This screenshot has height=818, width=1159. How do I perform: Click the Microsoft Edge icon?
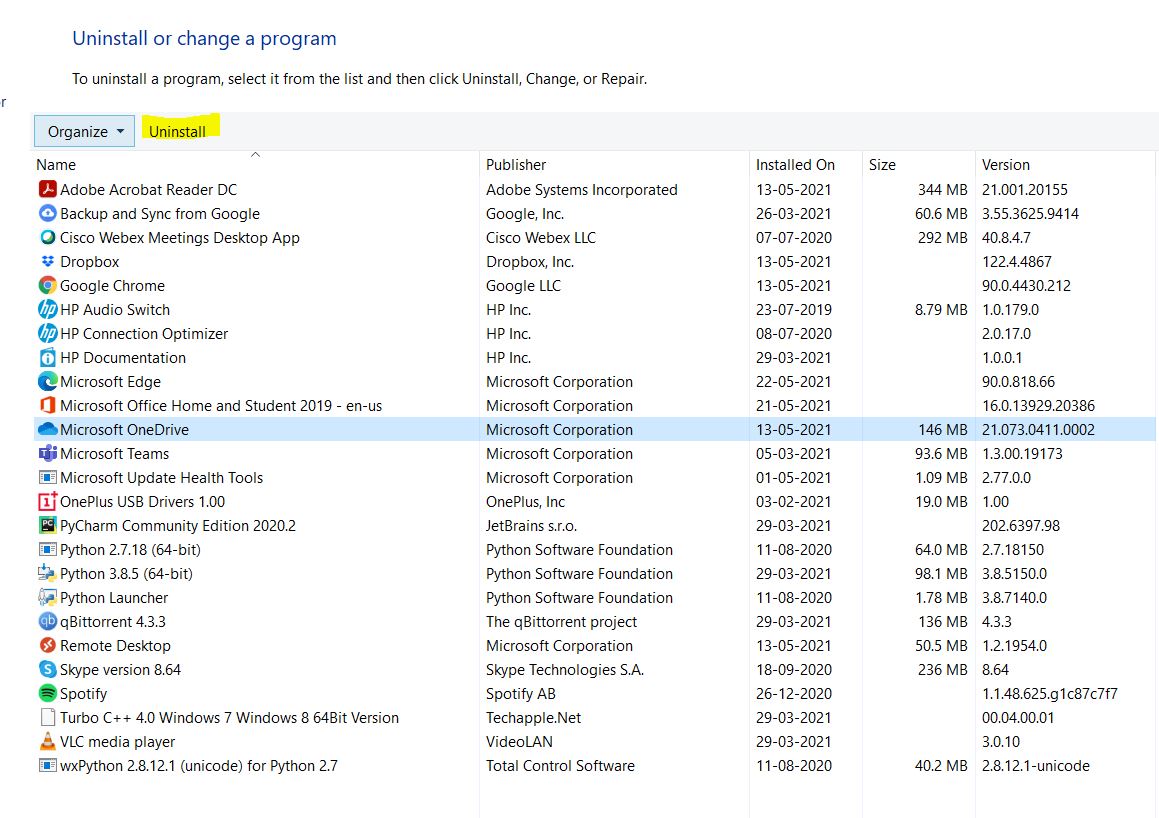tap(47, 381)
